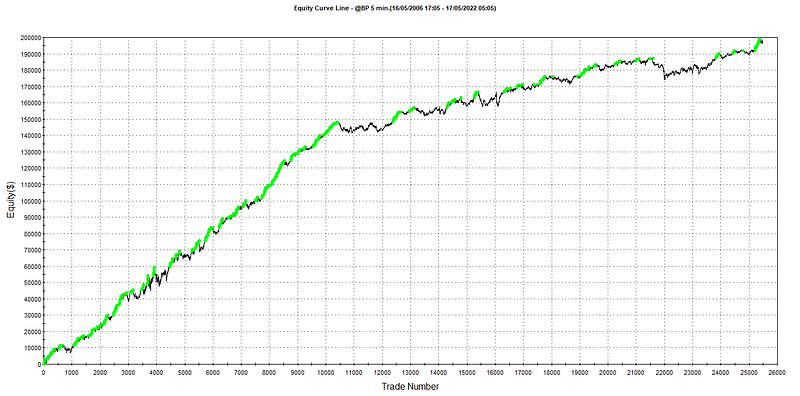Pick the 3000 trade number tick label
800x396 pixels.
pos(129,373)
